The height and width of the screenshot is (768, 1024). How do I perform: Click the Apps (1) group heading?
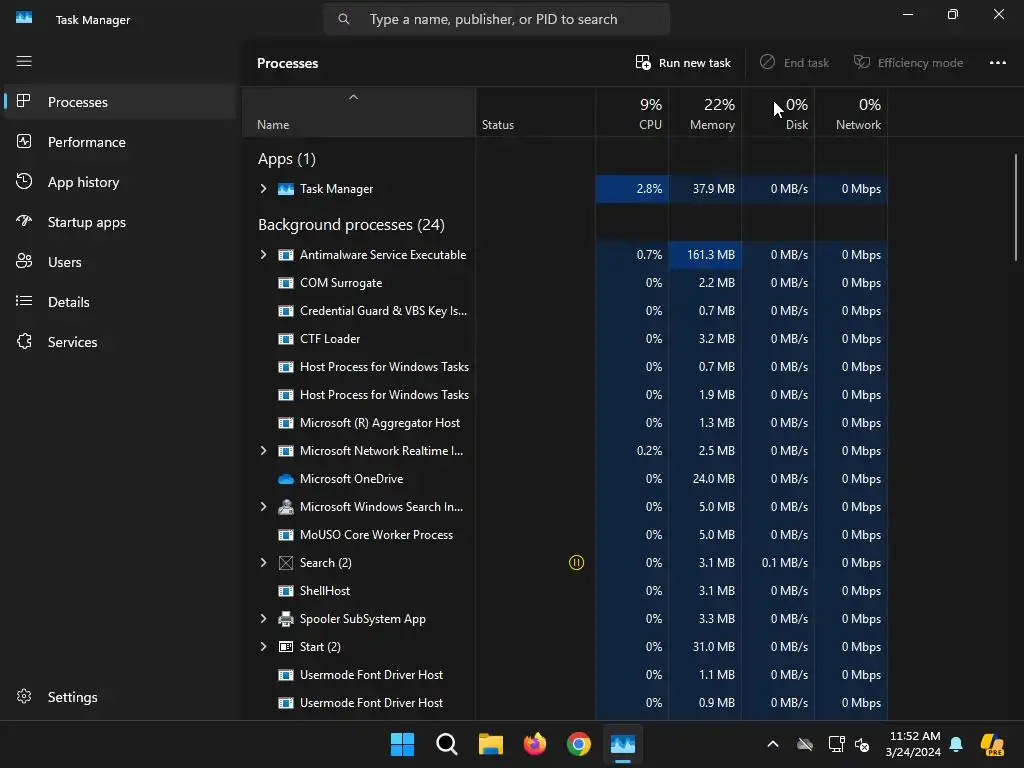pos(287,159)
